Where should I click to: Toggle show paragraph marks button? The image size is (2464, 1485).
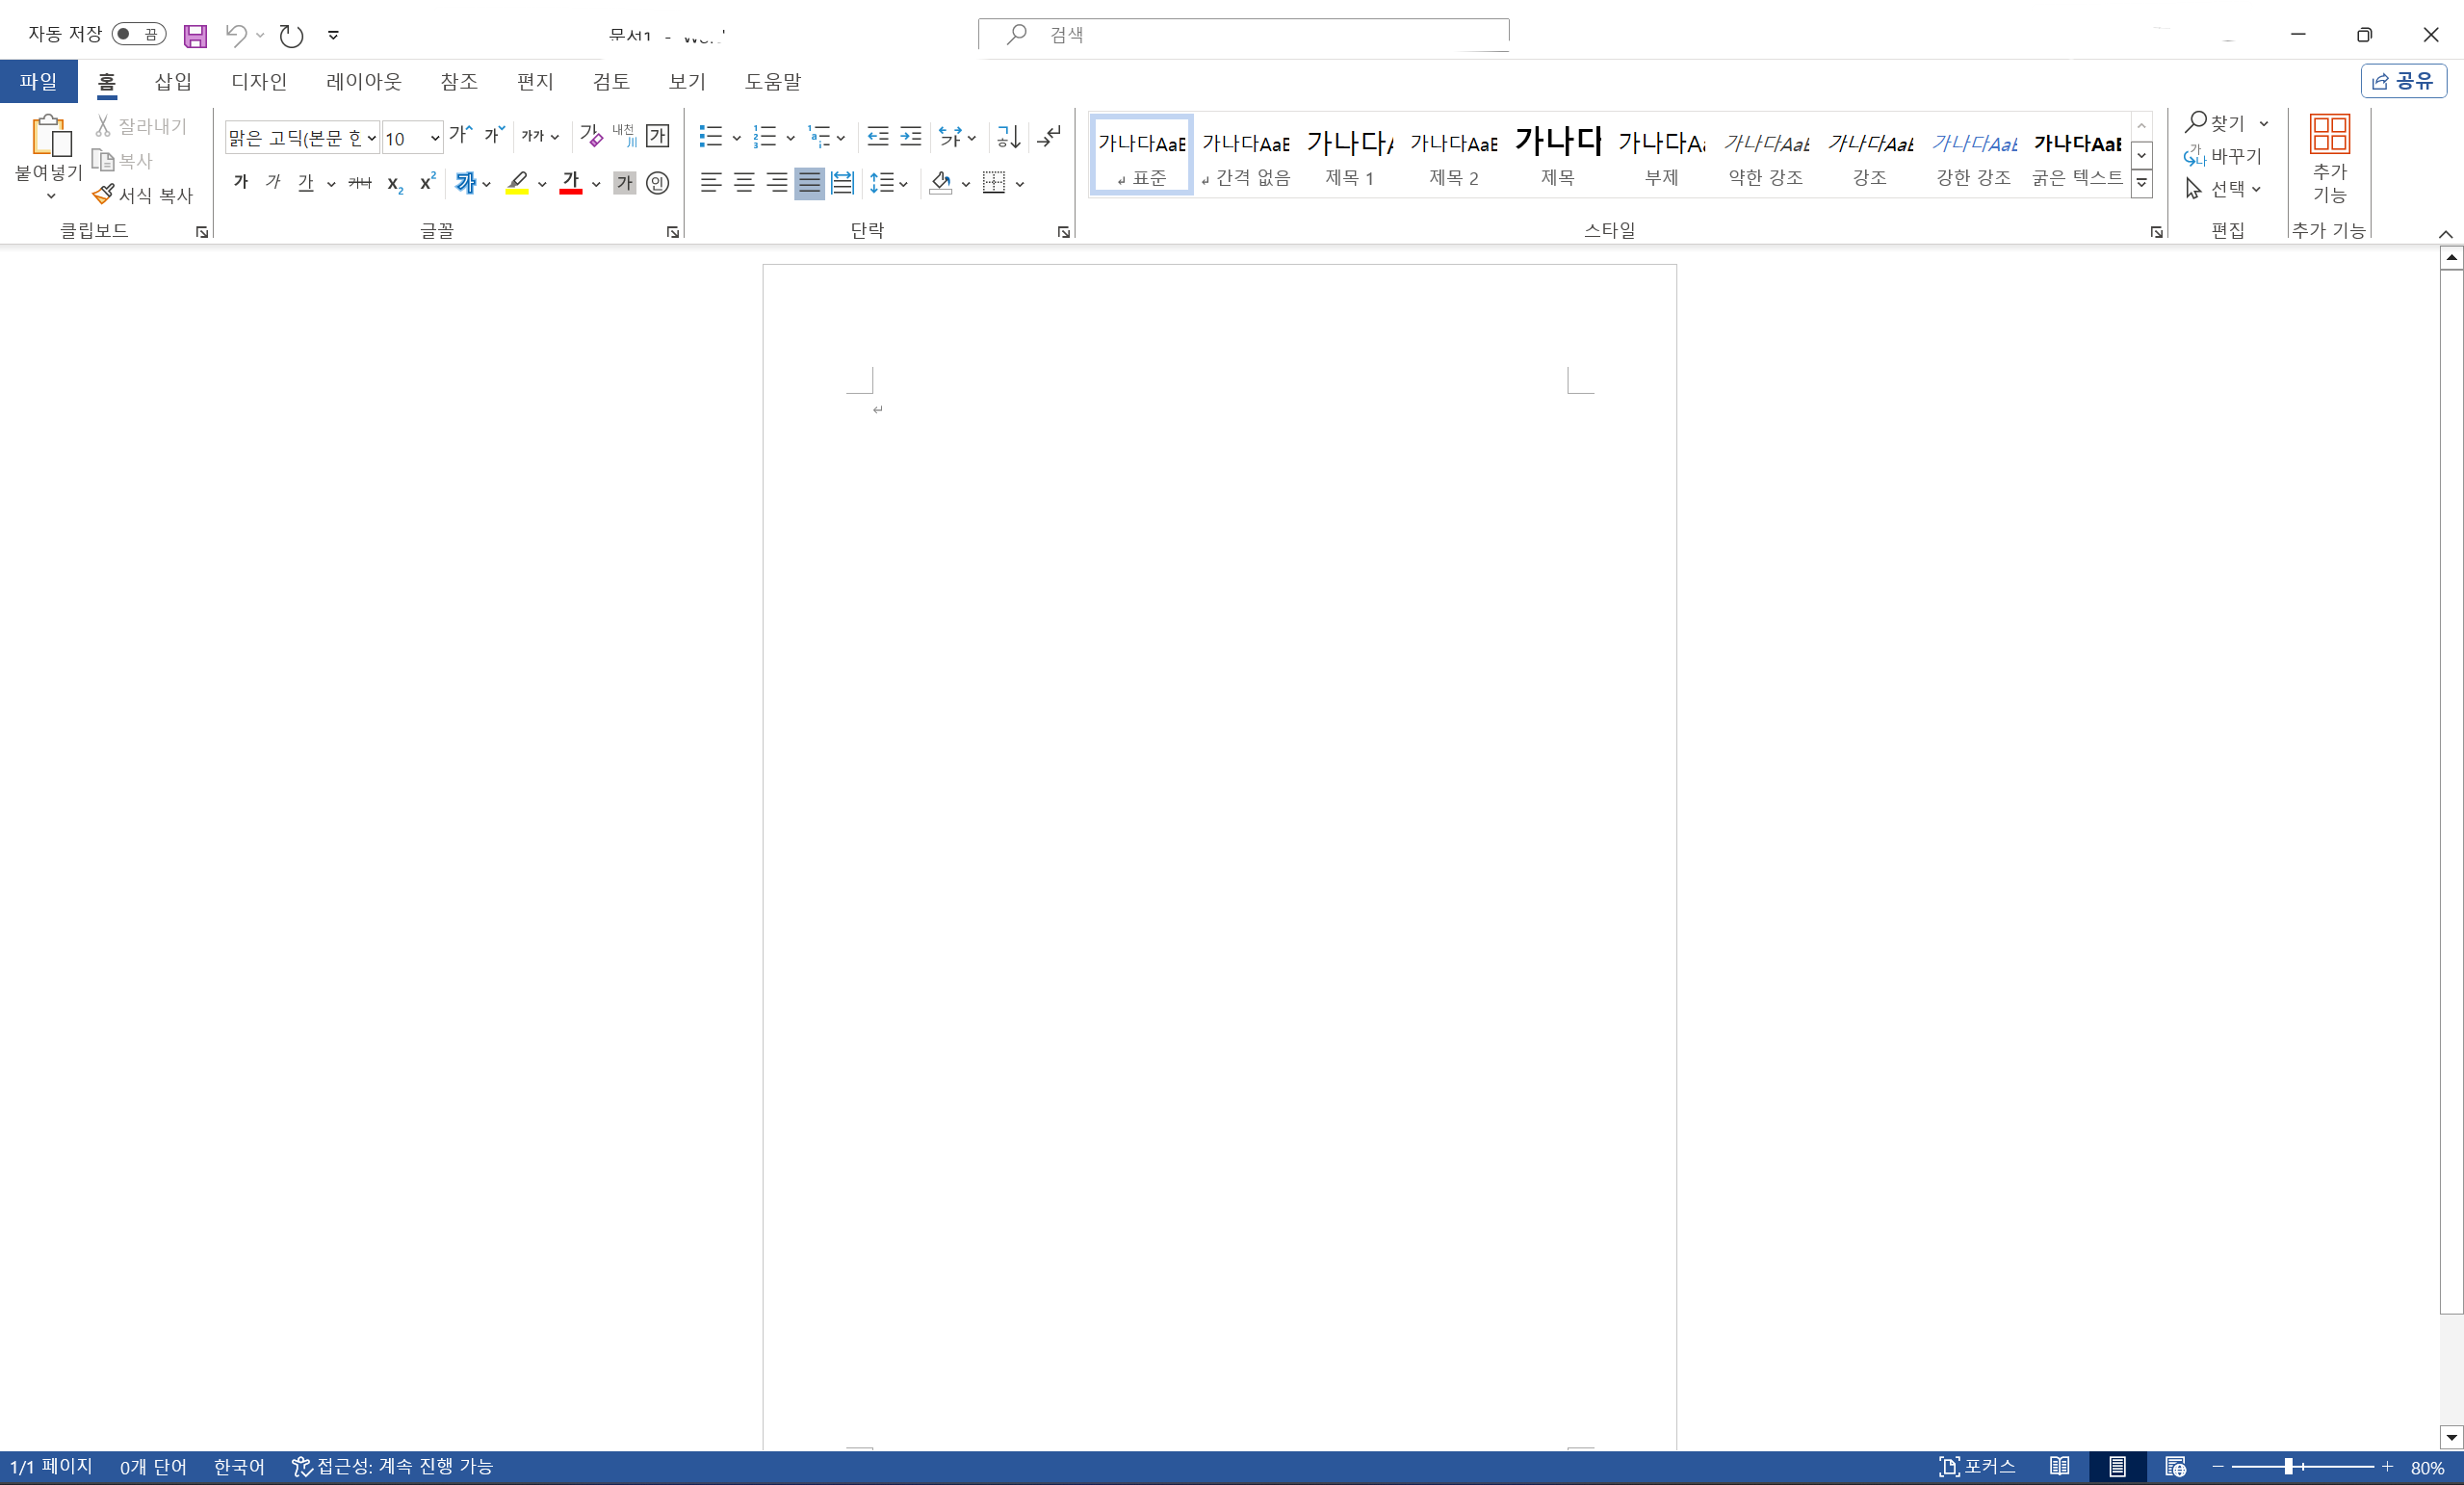click(x=1049, y=136)
